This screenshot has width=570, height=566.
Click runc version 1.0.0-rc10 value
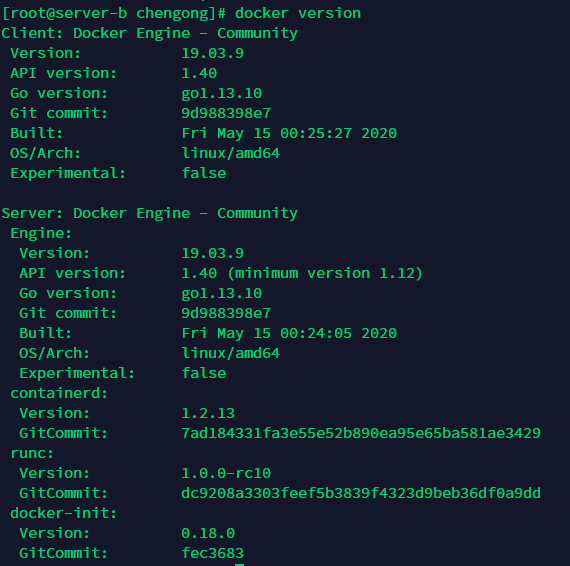(226, 473)
